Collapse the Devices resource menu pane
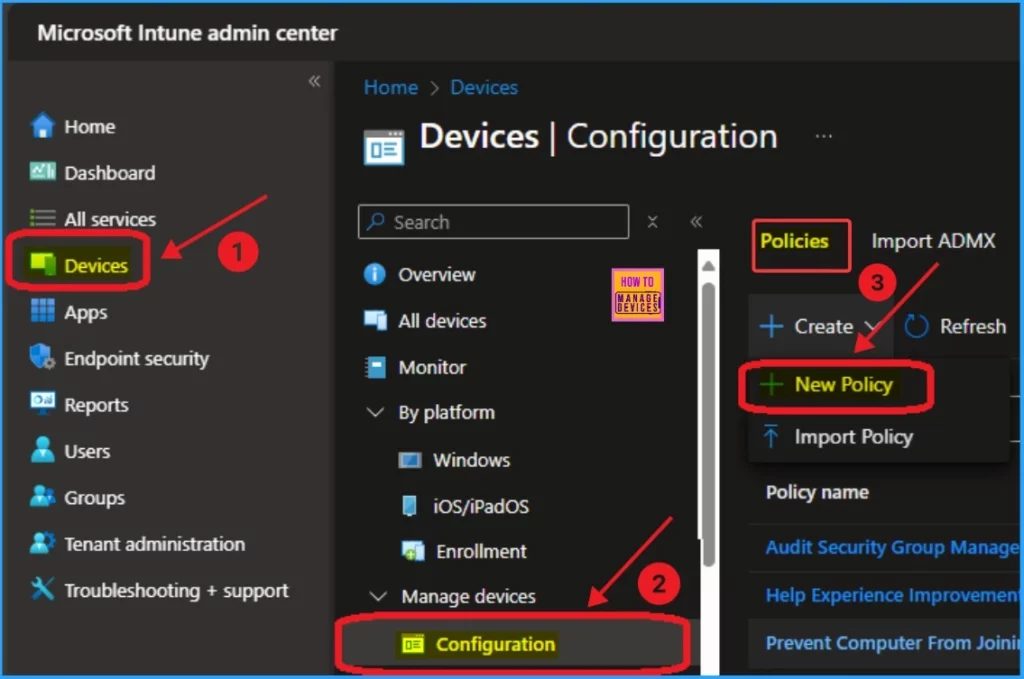Viewport: 1024px width, 679px height. point(696,222)
